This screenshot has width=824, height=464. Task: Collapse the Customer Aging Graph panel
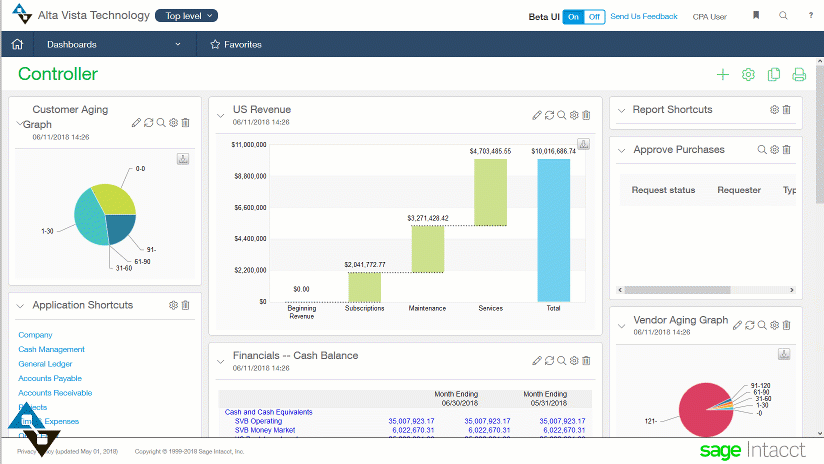pyautogui.click(x=20, y=124)
